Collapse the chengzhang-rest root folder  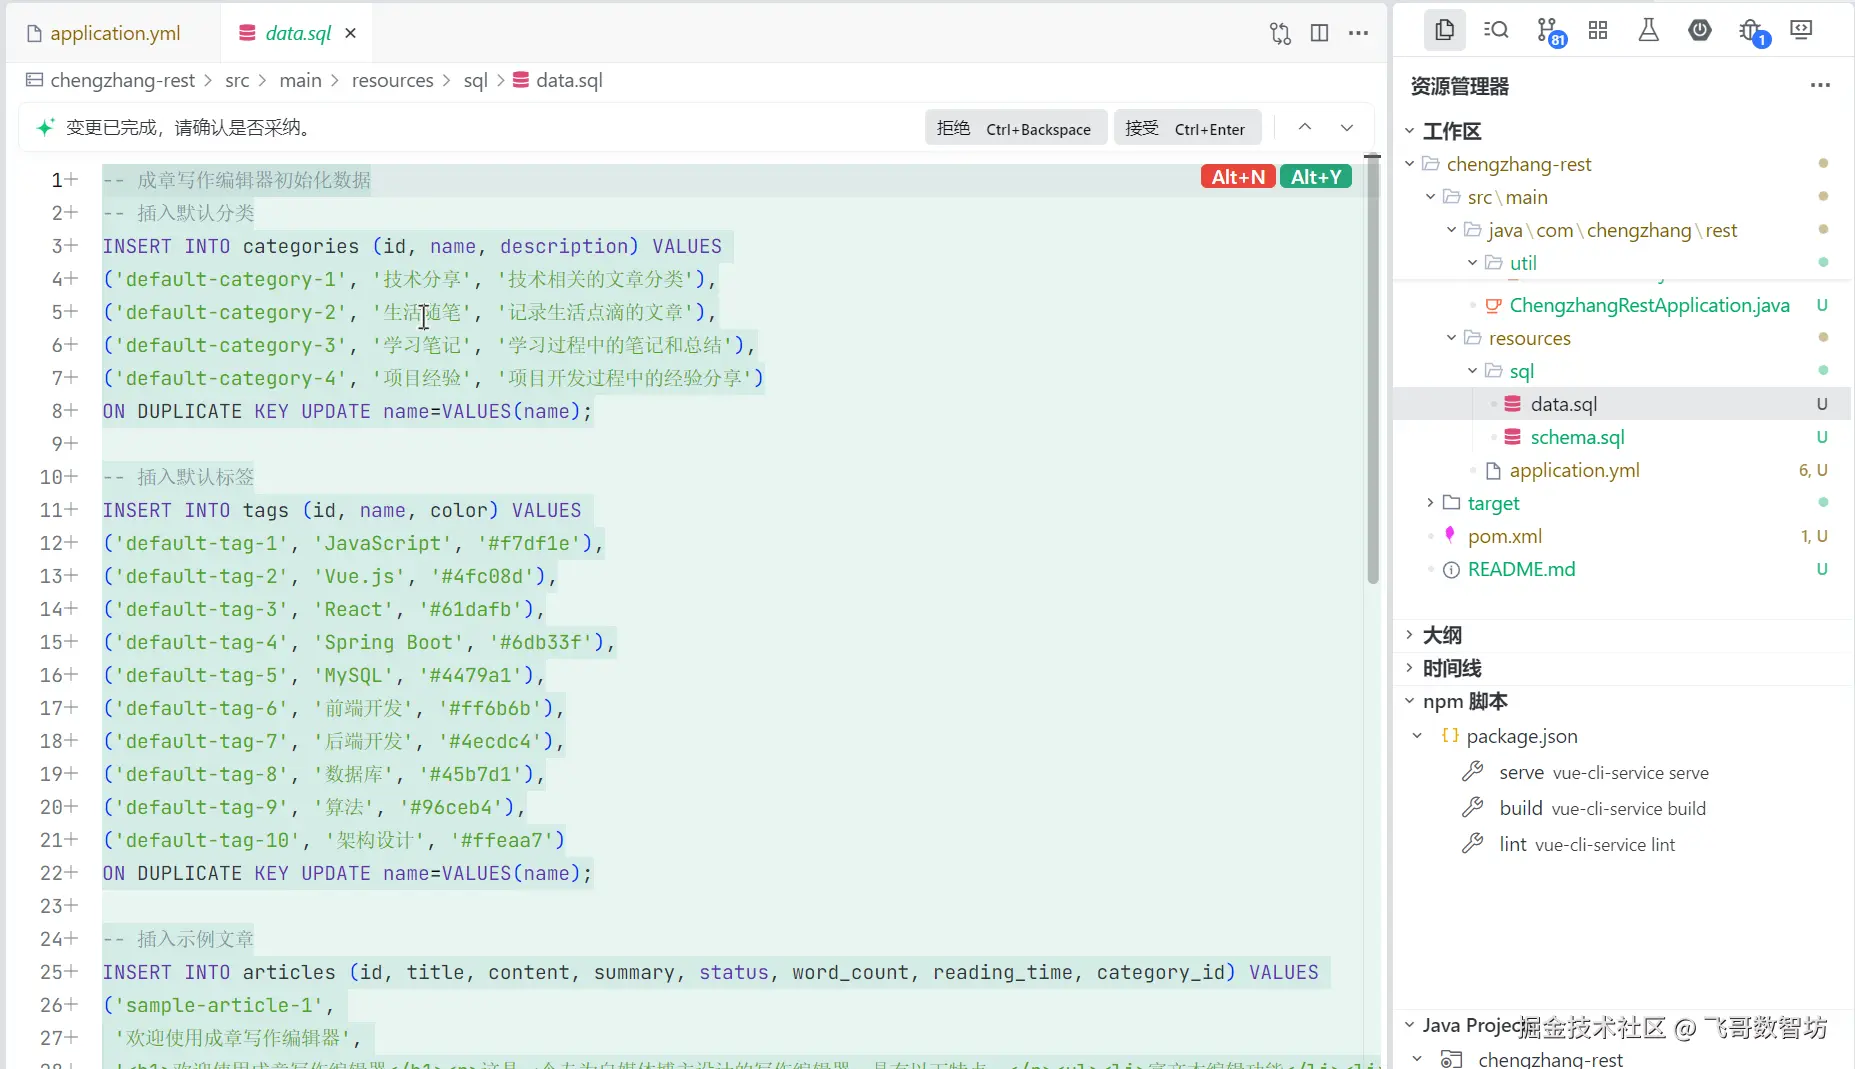(x=1409, y=164)
